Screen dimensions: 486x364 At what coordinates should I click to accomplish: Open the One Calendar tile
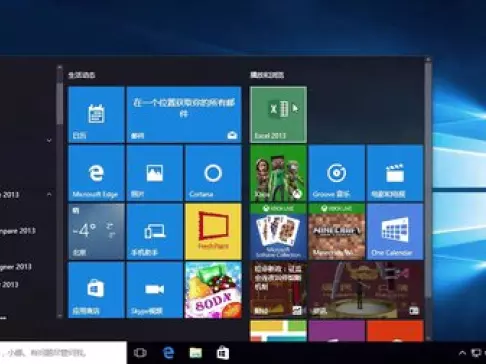click(395, 232)
